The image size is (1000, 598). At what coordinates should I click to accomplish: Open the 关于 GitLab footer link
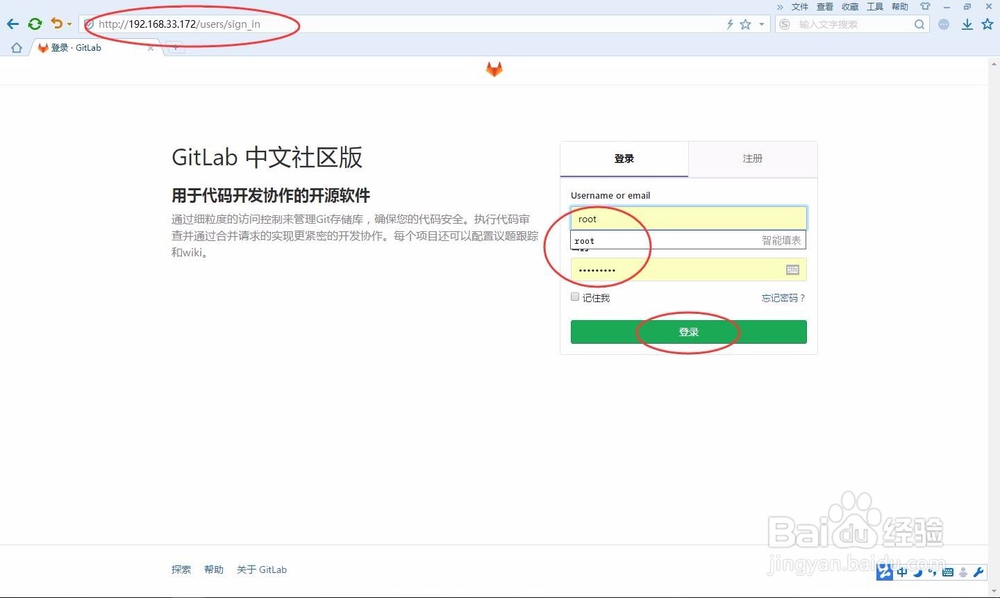pyautogui.click(x=261, y=570)
